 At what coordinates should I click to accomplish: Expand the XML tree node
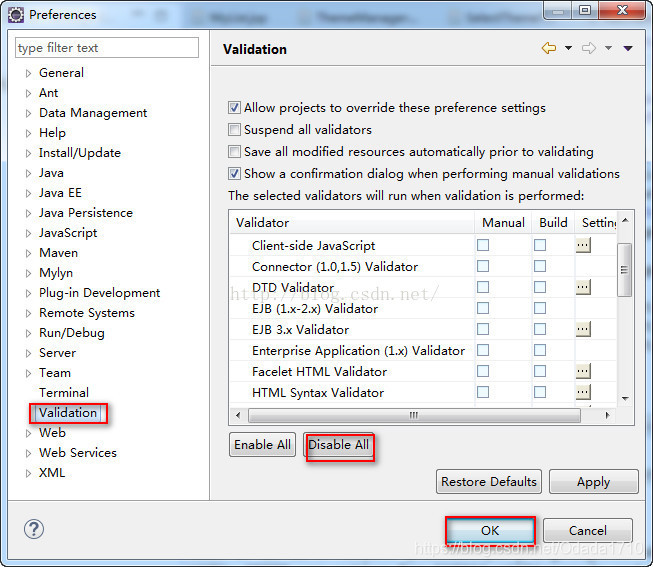point(28,473)
